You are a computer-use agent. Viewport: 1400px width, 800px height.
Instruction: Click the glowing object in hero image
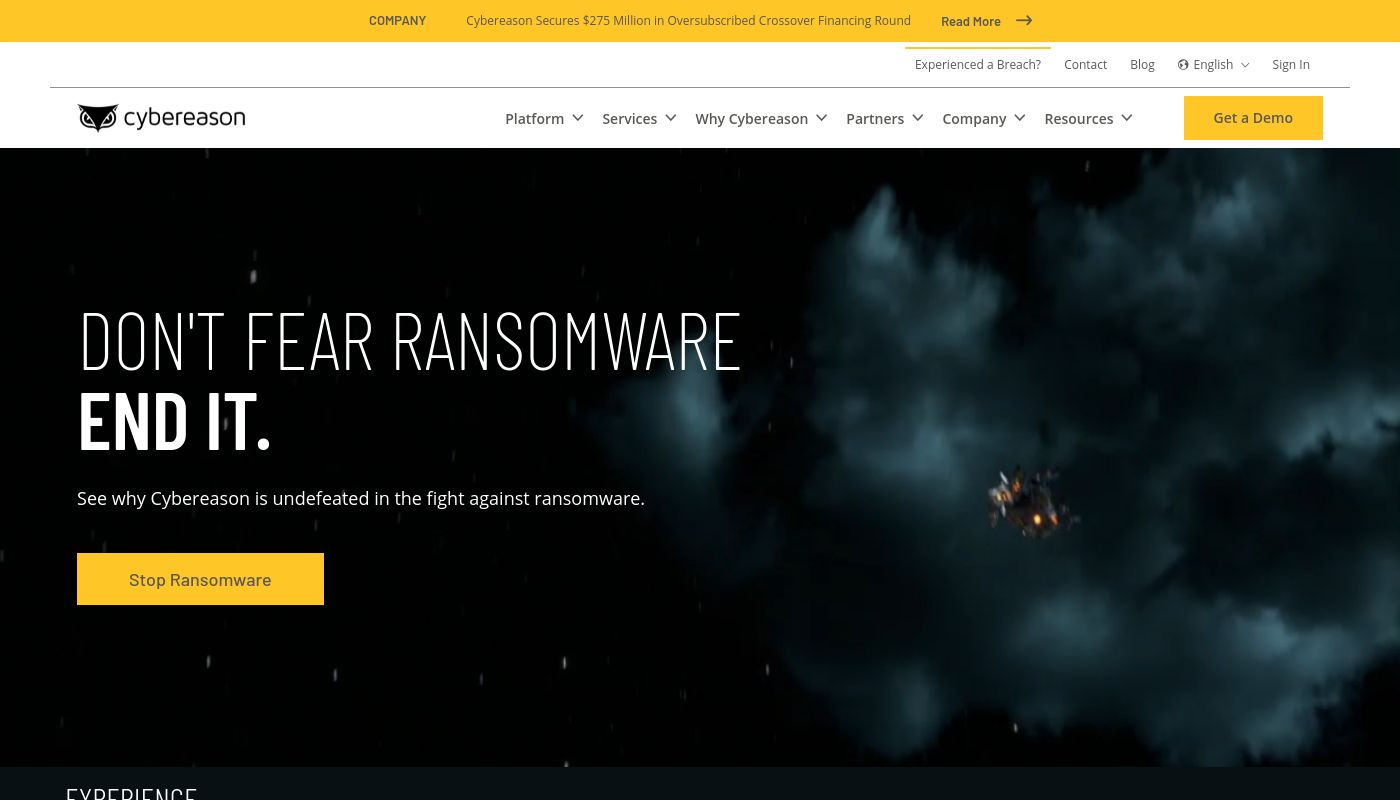coord(1033,503)
